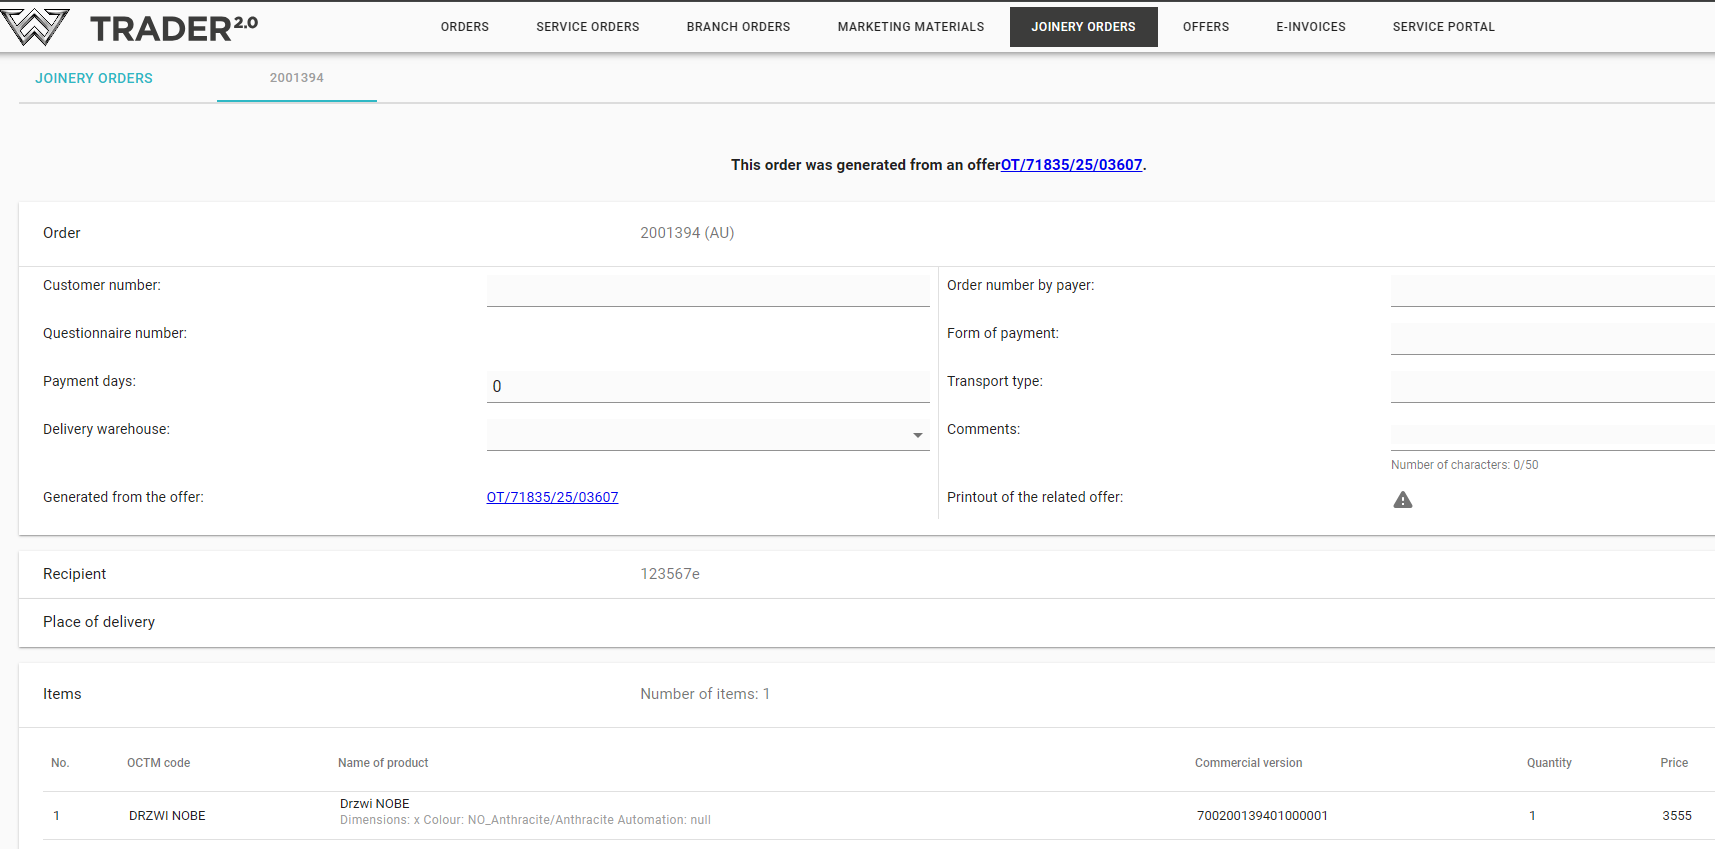The image size is (1715, 849).
Task: Select the 2001394 order tab
Action: (296, 78)
